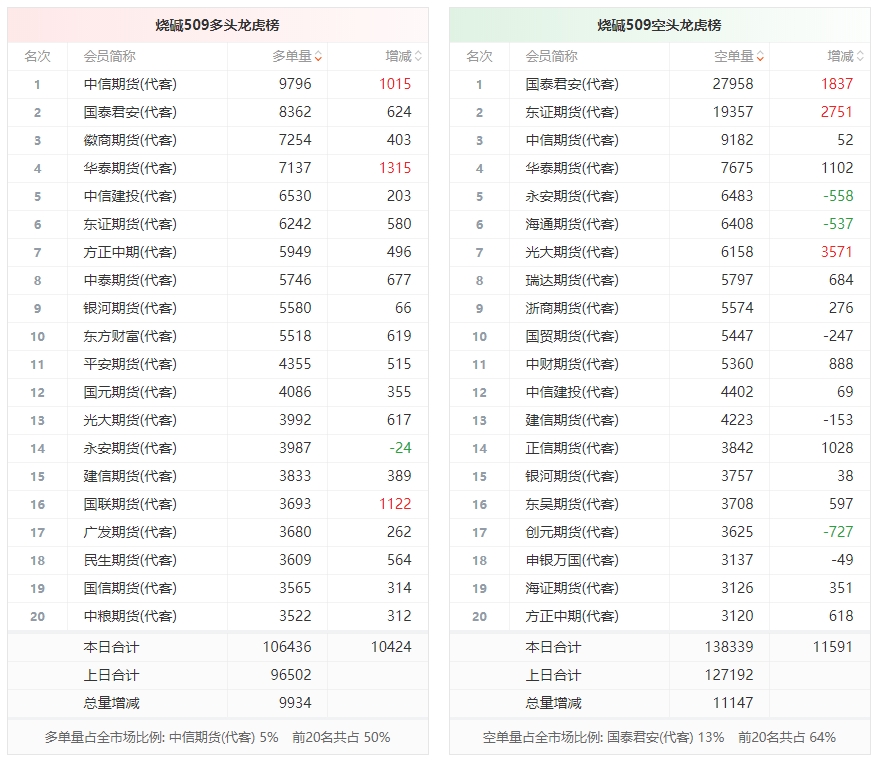Click the 烧碱509多头龙虎榜 title

(x=218, y=25)
